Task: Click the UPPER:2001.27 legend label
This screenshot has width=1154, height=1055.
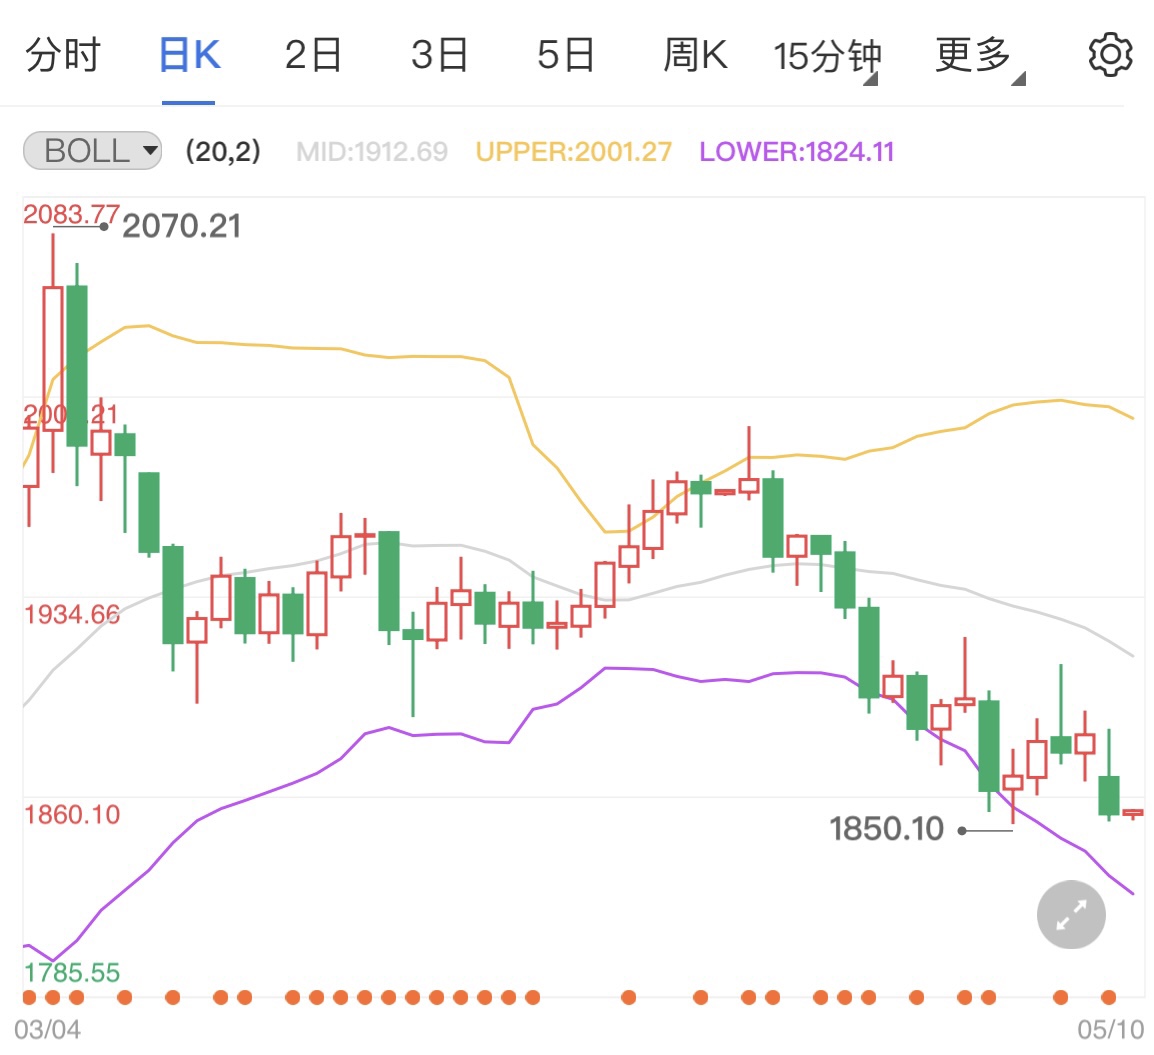Action: click(574, 152)
